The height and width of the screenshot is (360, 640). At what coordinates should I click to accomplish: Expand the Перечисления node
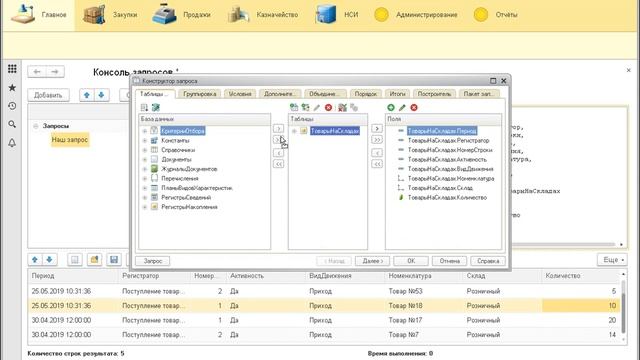coord(144,178)
